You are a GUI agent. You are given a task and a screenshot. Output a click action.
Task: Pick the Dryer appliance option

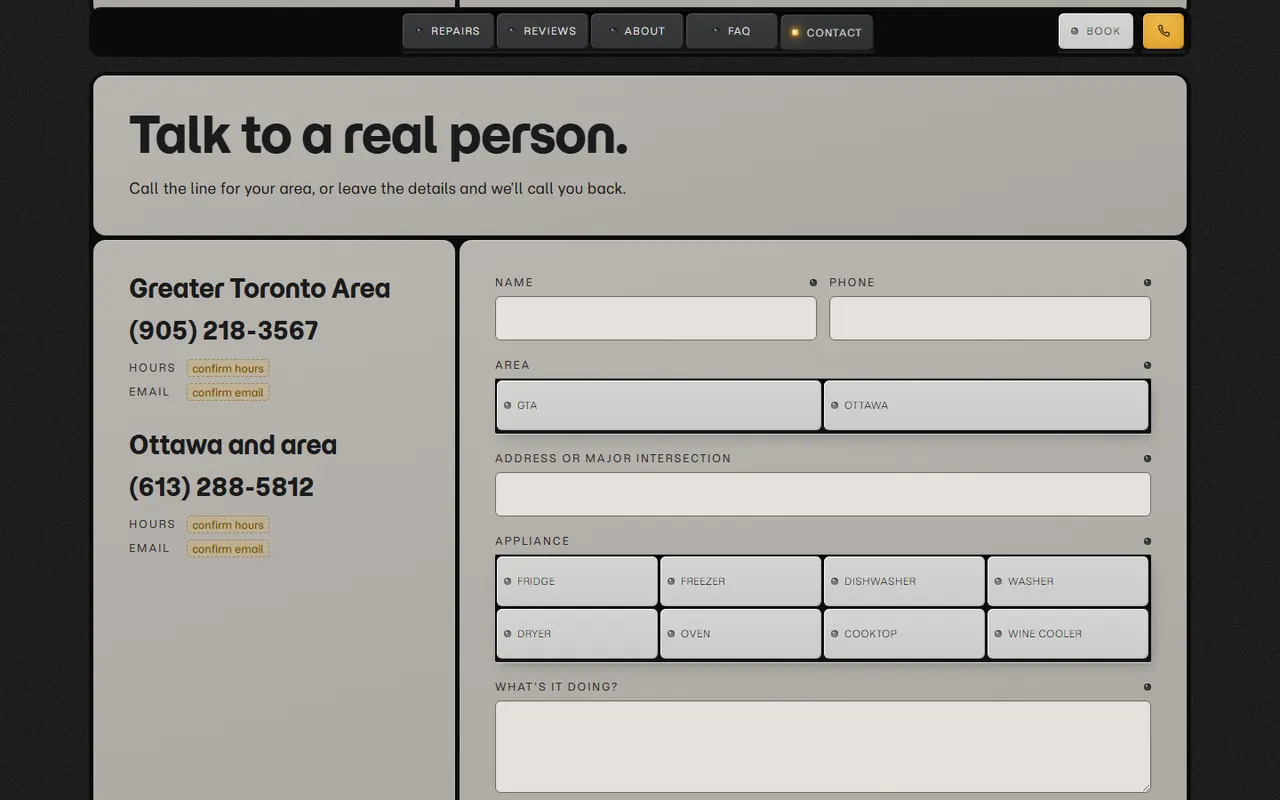pyautogui.click(x=577, y=634)
